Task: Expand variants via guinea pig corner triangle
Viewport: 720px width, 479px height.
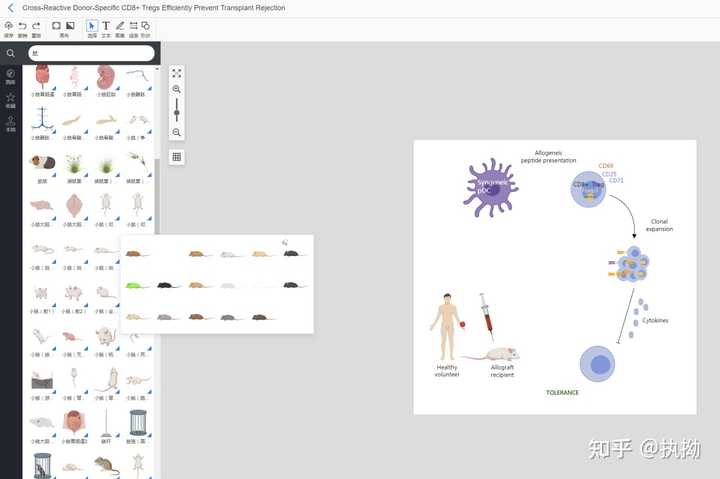Action: [x=54, y=175]
